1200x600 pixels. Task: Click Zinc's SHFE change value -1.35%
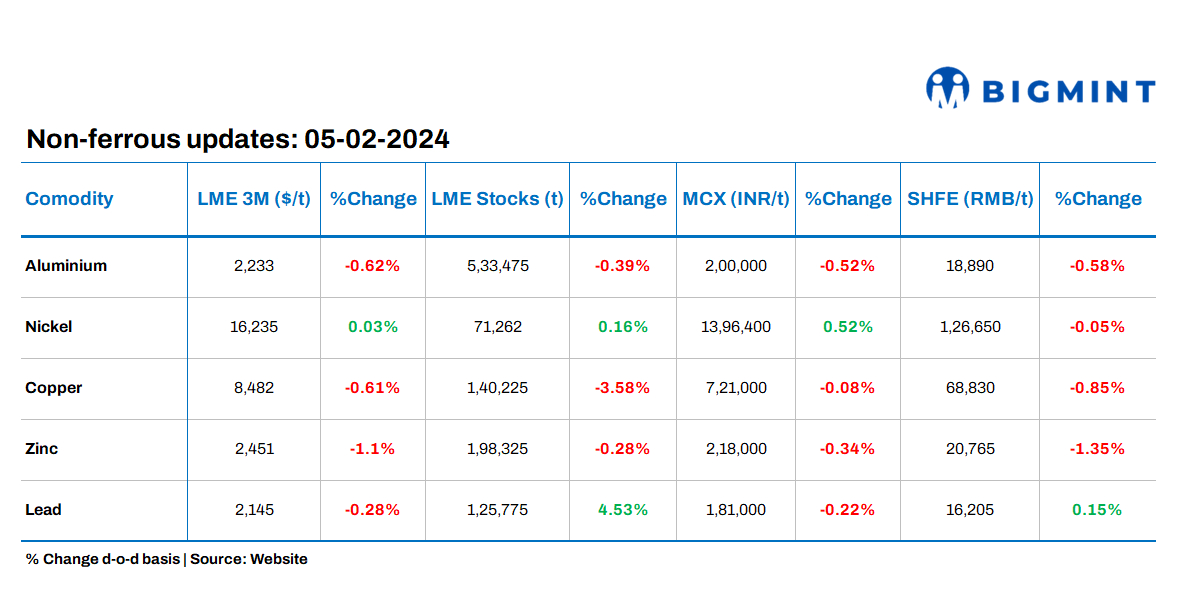pos(1097,449)
